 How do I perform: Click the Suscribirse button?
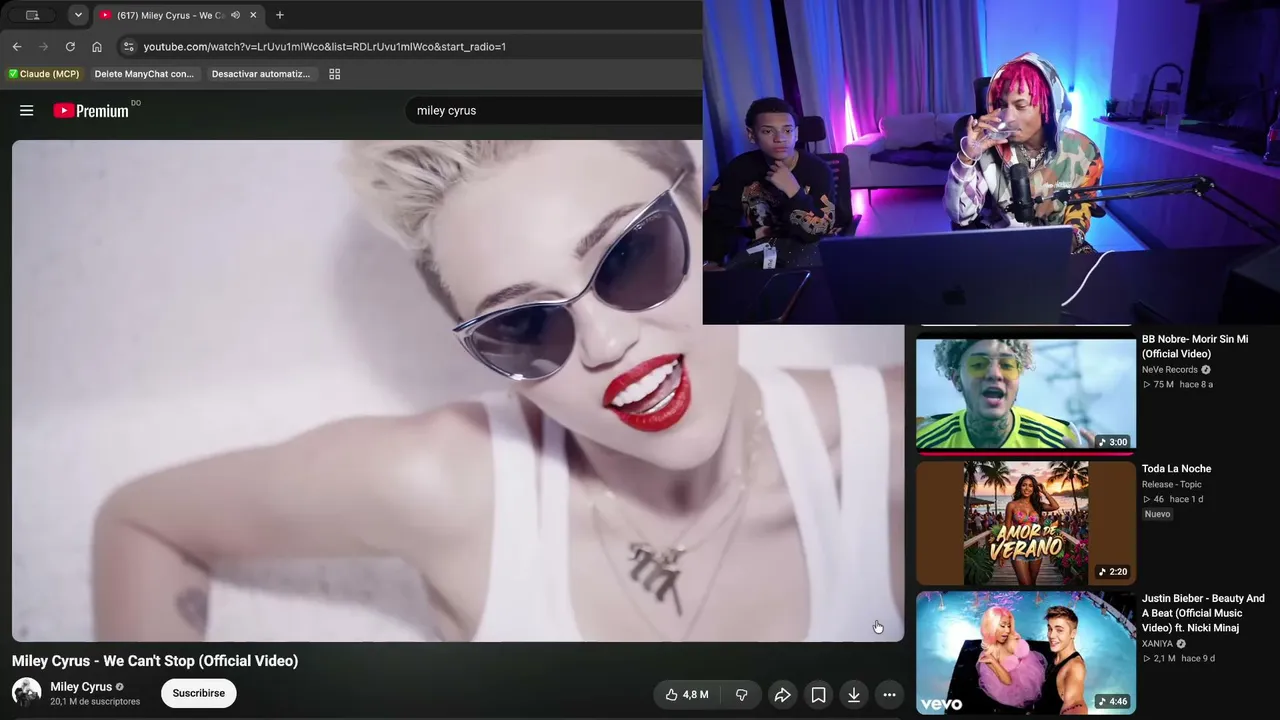click(199, 693)
